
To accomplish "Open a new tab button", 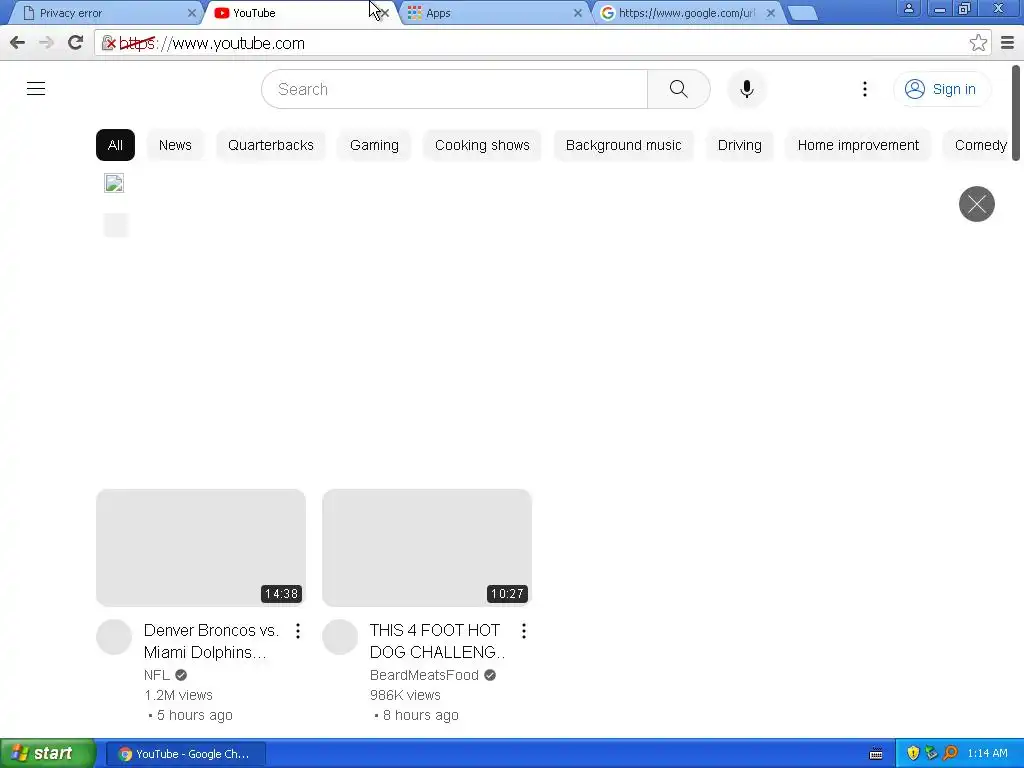I will point(803,14).
